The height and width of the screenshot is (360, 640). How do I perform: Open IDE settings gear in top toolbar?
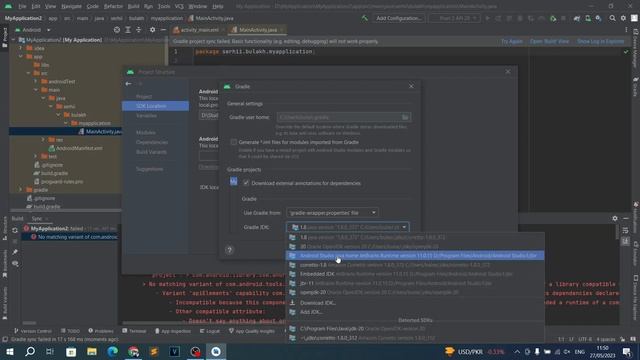(x=623, y=18)
